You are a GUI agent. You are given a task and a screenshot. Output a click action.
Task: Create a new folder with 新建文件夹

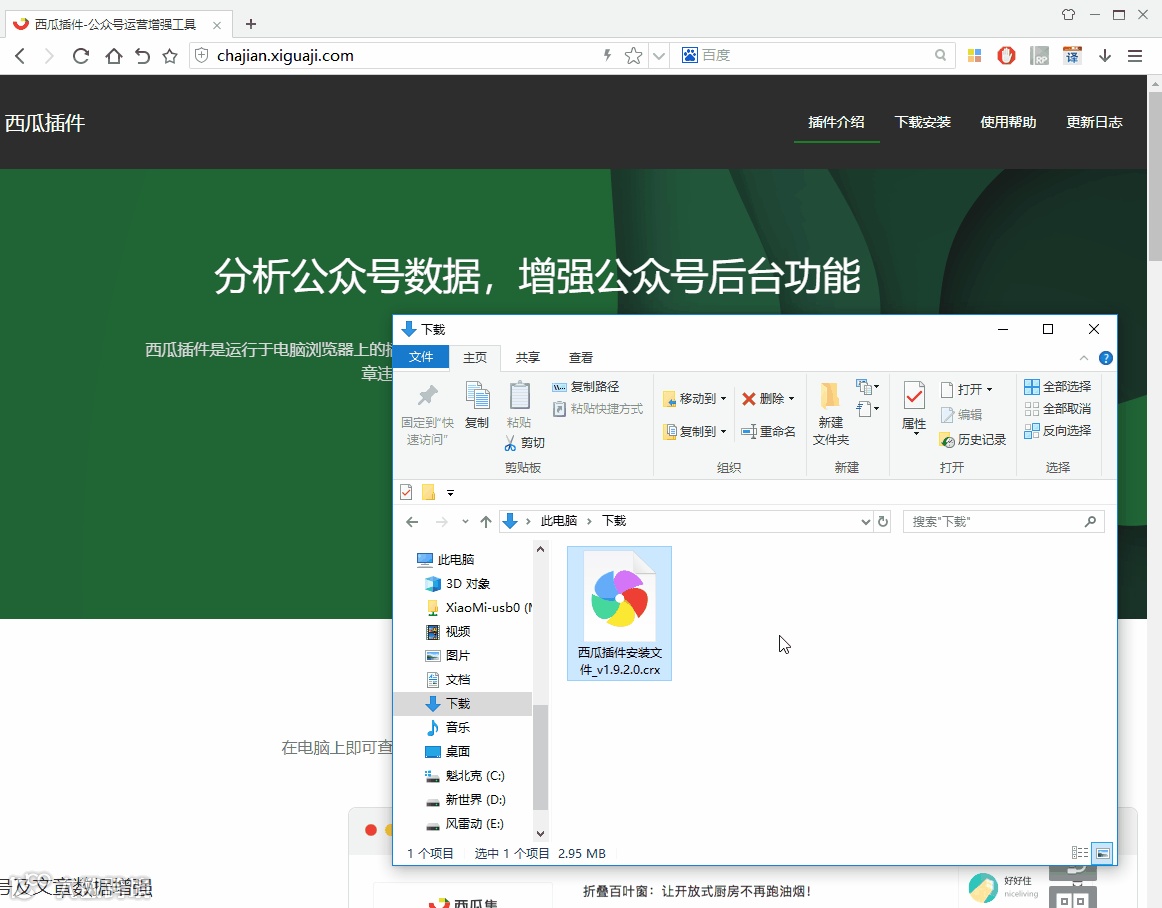(x=831, y=414)
